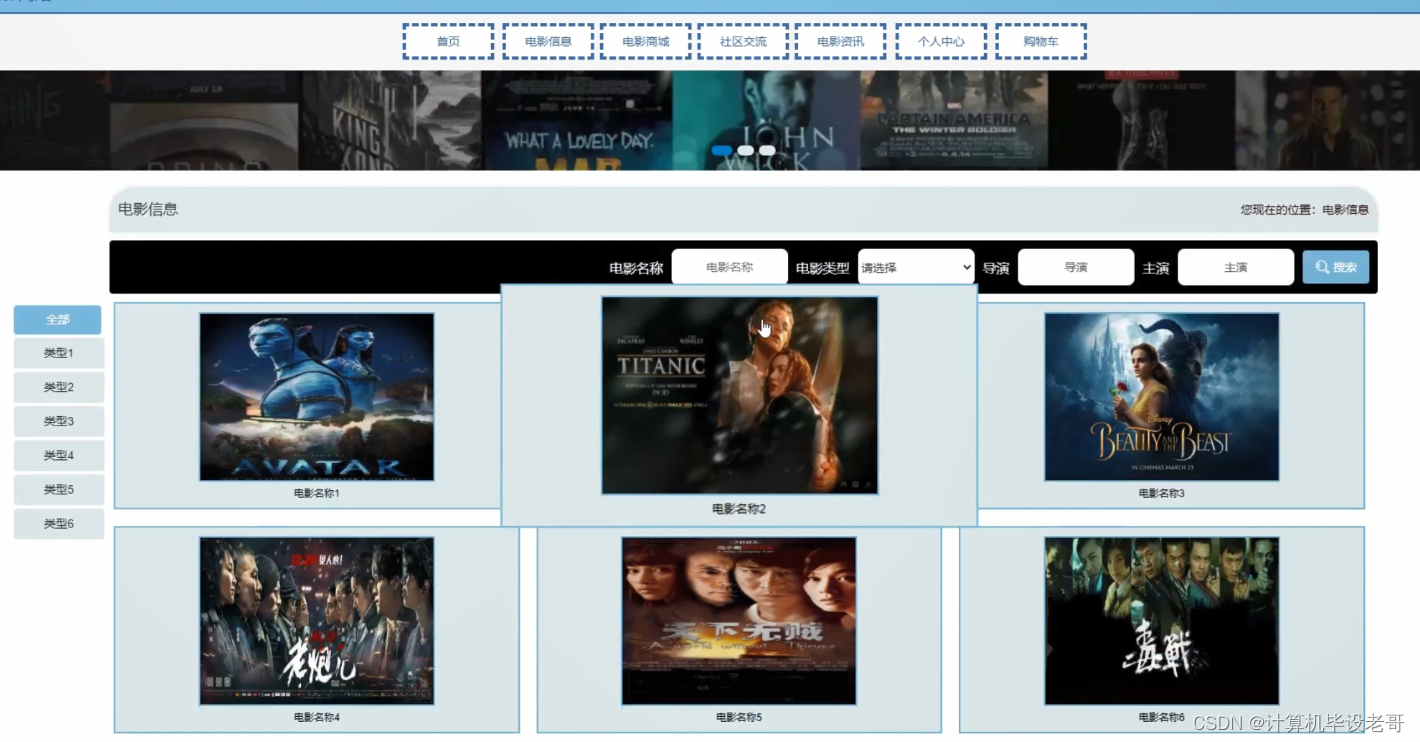
Task: Open the 首页 navigation tab
Action: pos(448,42)
